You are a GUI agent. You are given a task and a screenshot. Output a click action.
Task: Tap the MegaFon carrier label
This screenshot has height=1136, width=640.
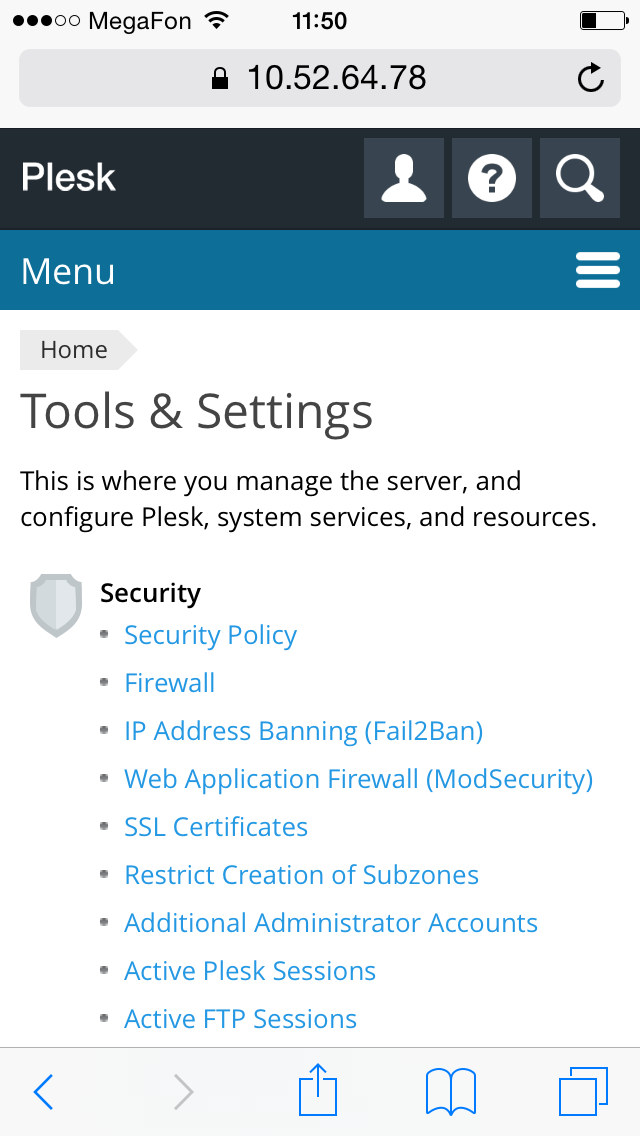coord(141,21)
